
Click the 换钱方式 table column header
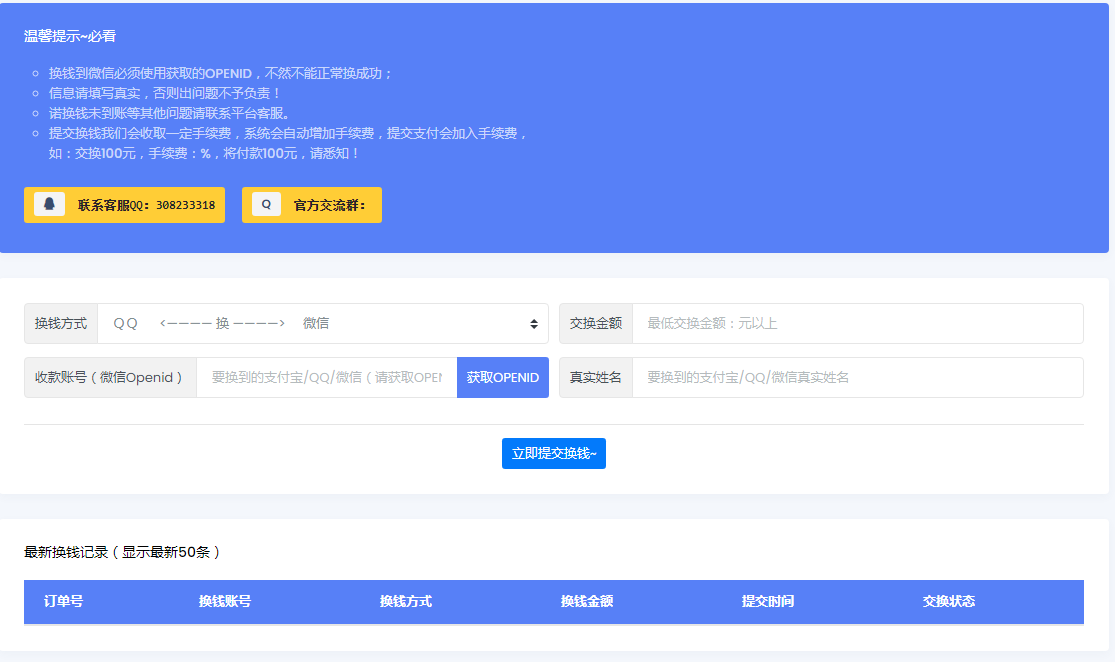(x=405, y=602)
